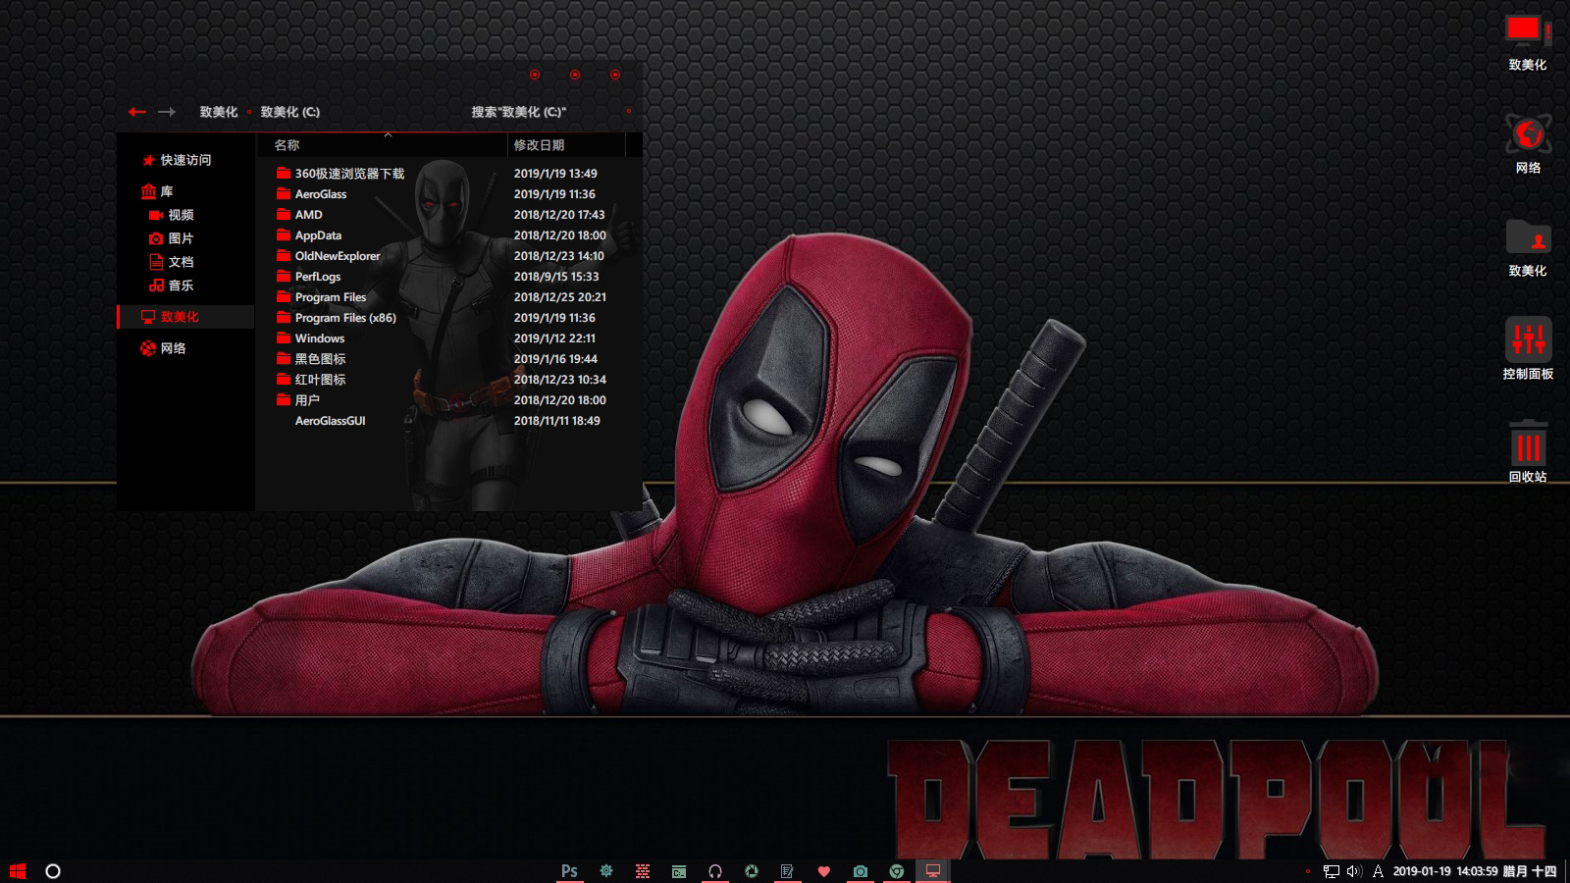Select 音乐 library in the sidebar
1570x883 pixels.
point(171,285)
